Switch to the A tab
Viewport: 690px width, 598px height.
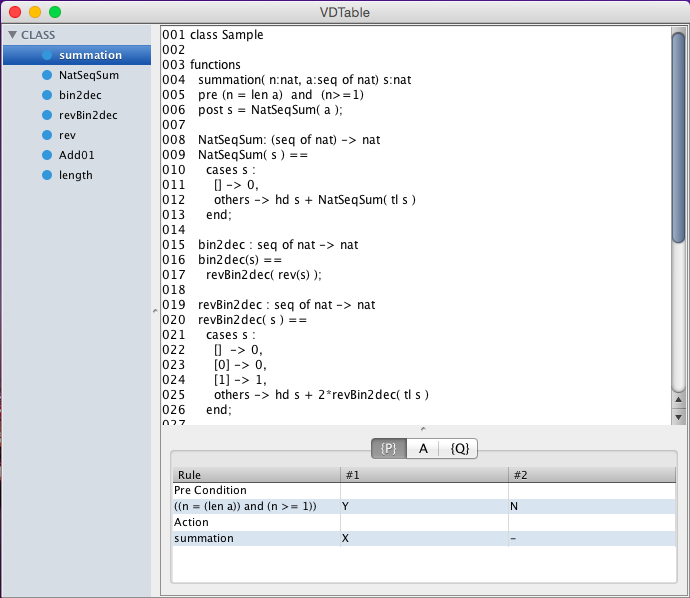[423, 448]
